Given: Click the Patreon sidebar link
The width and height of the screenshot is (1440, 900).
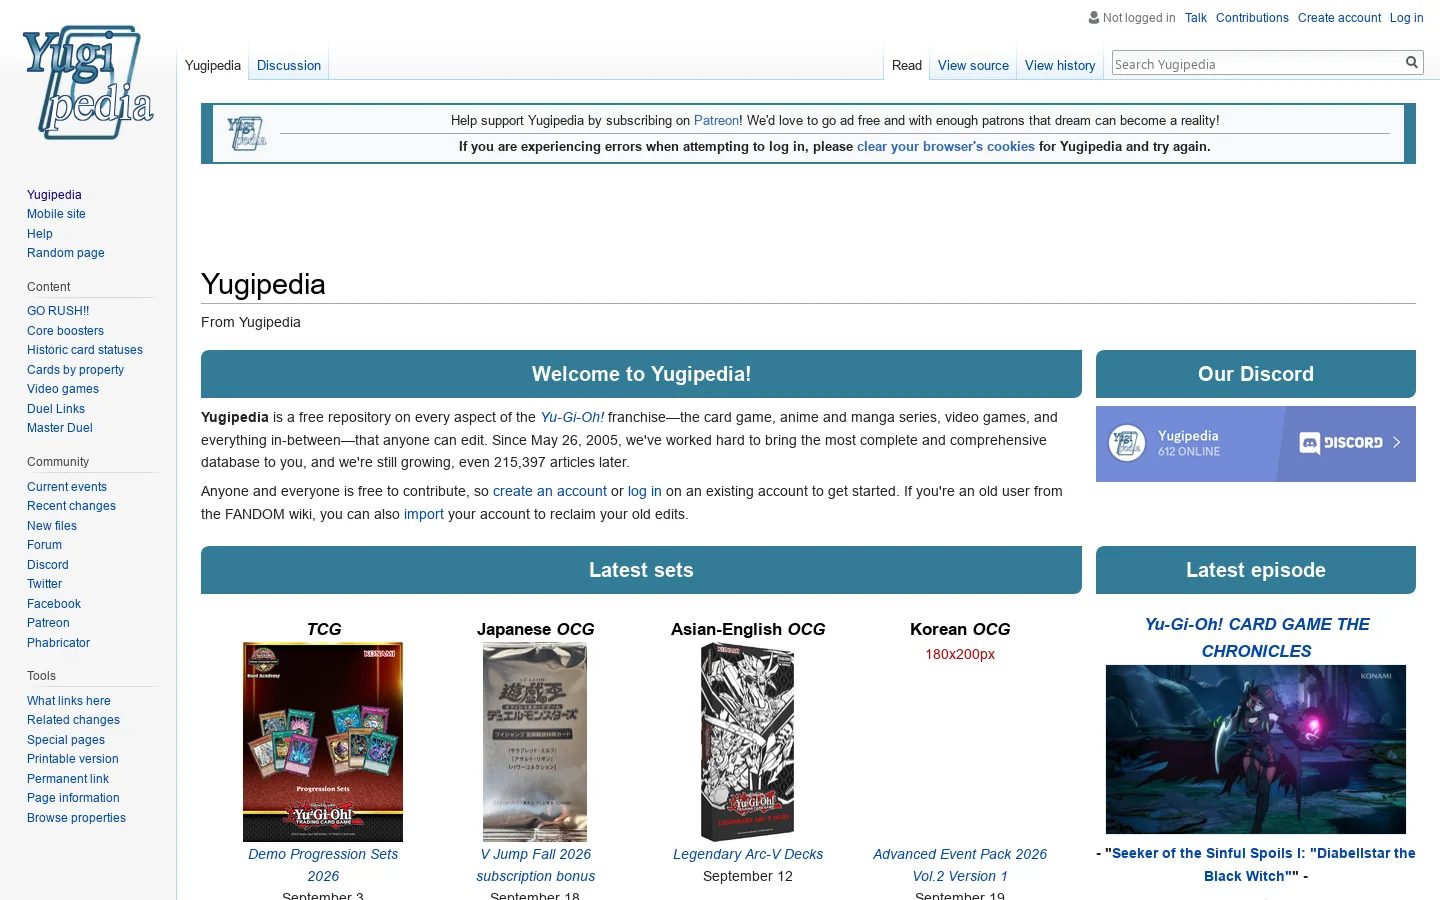Looking at the screenshot, I should click(x=48, y=623).
